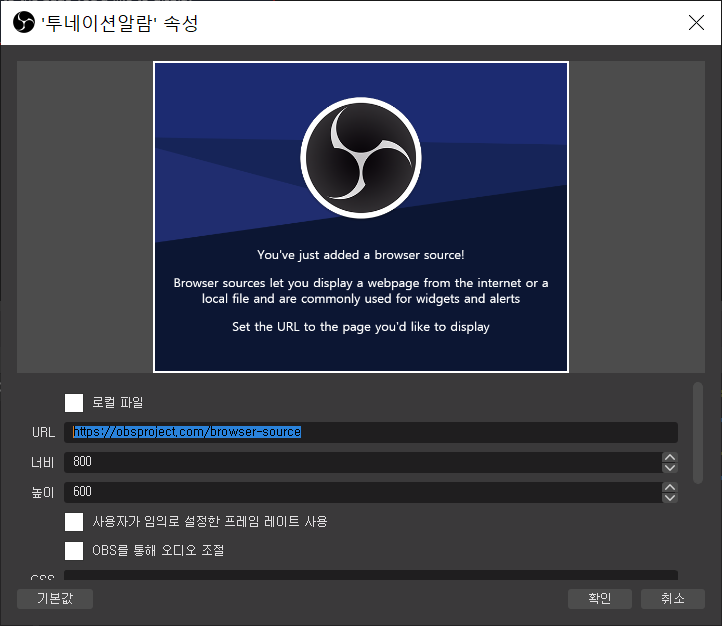Click the 높이 label
Screen dimensions: 722x626
43,492
